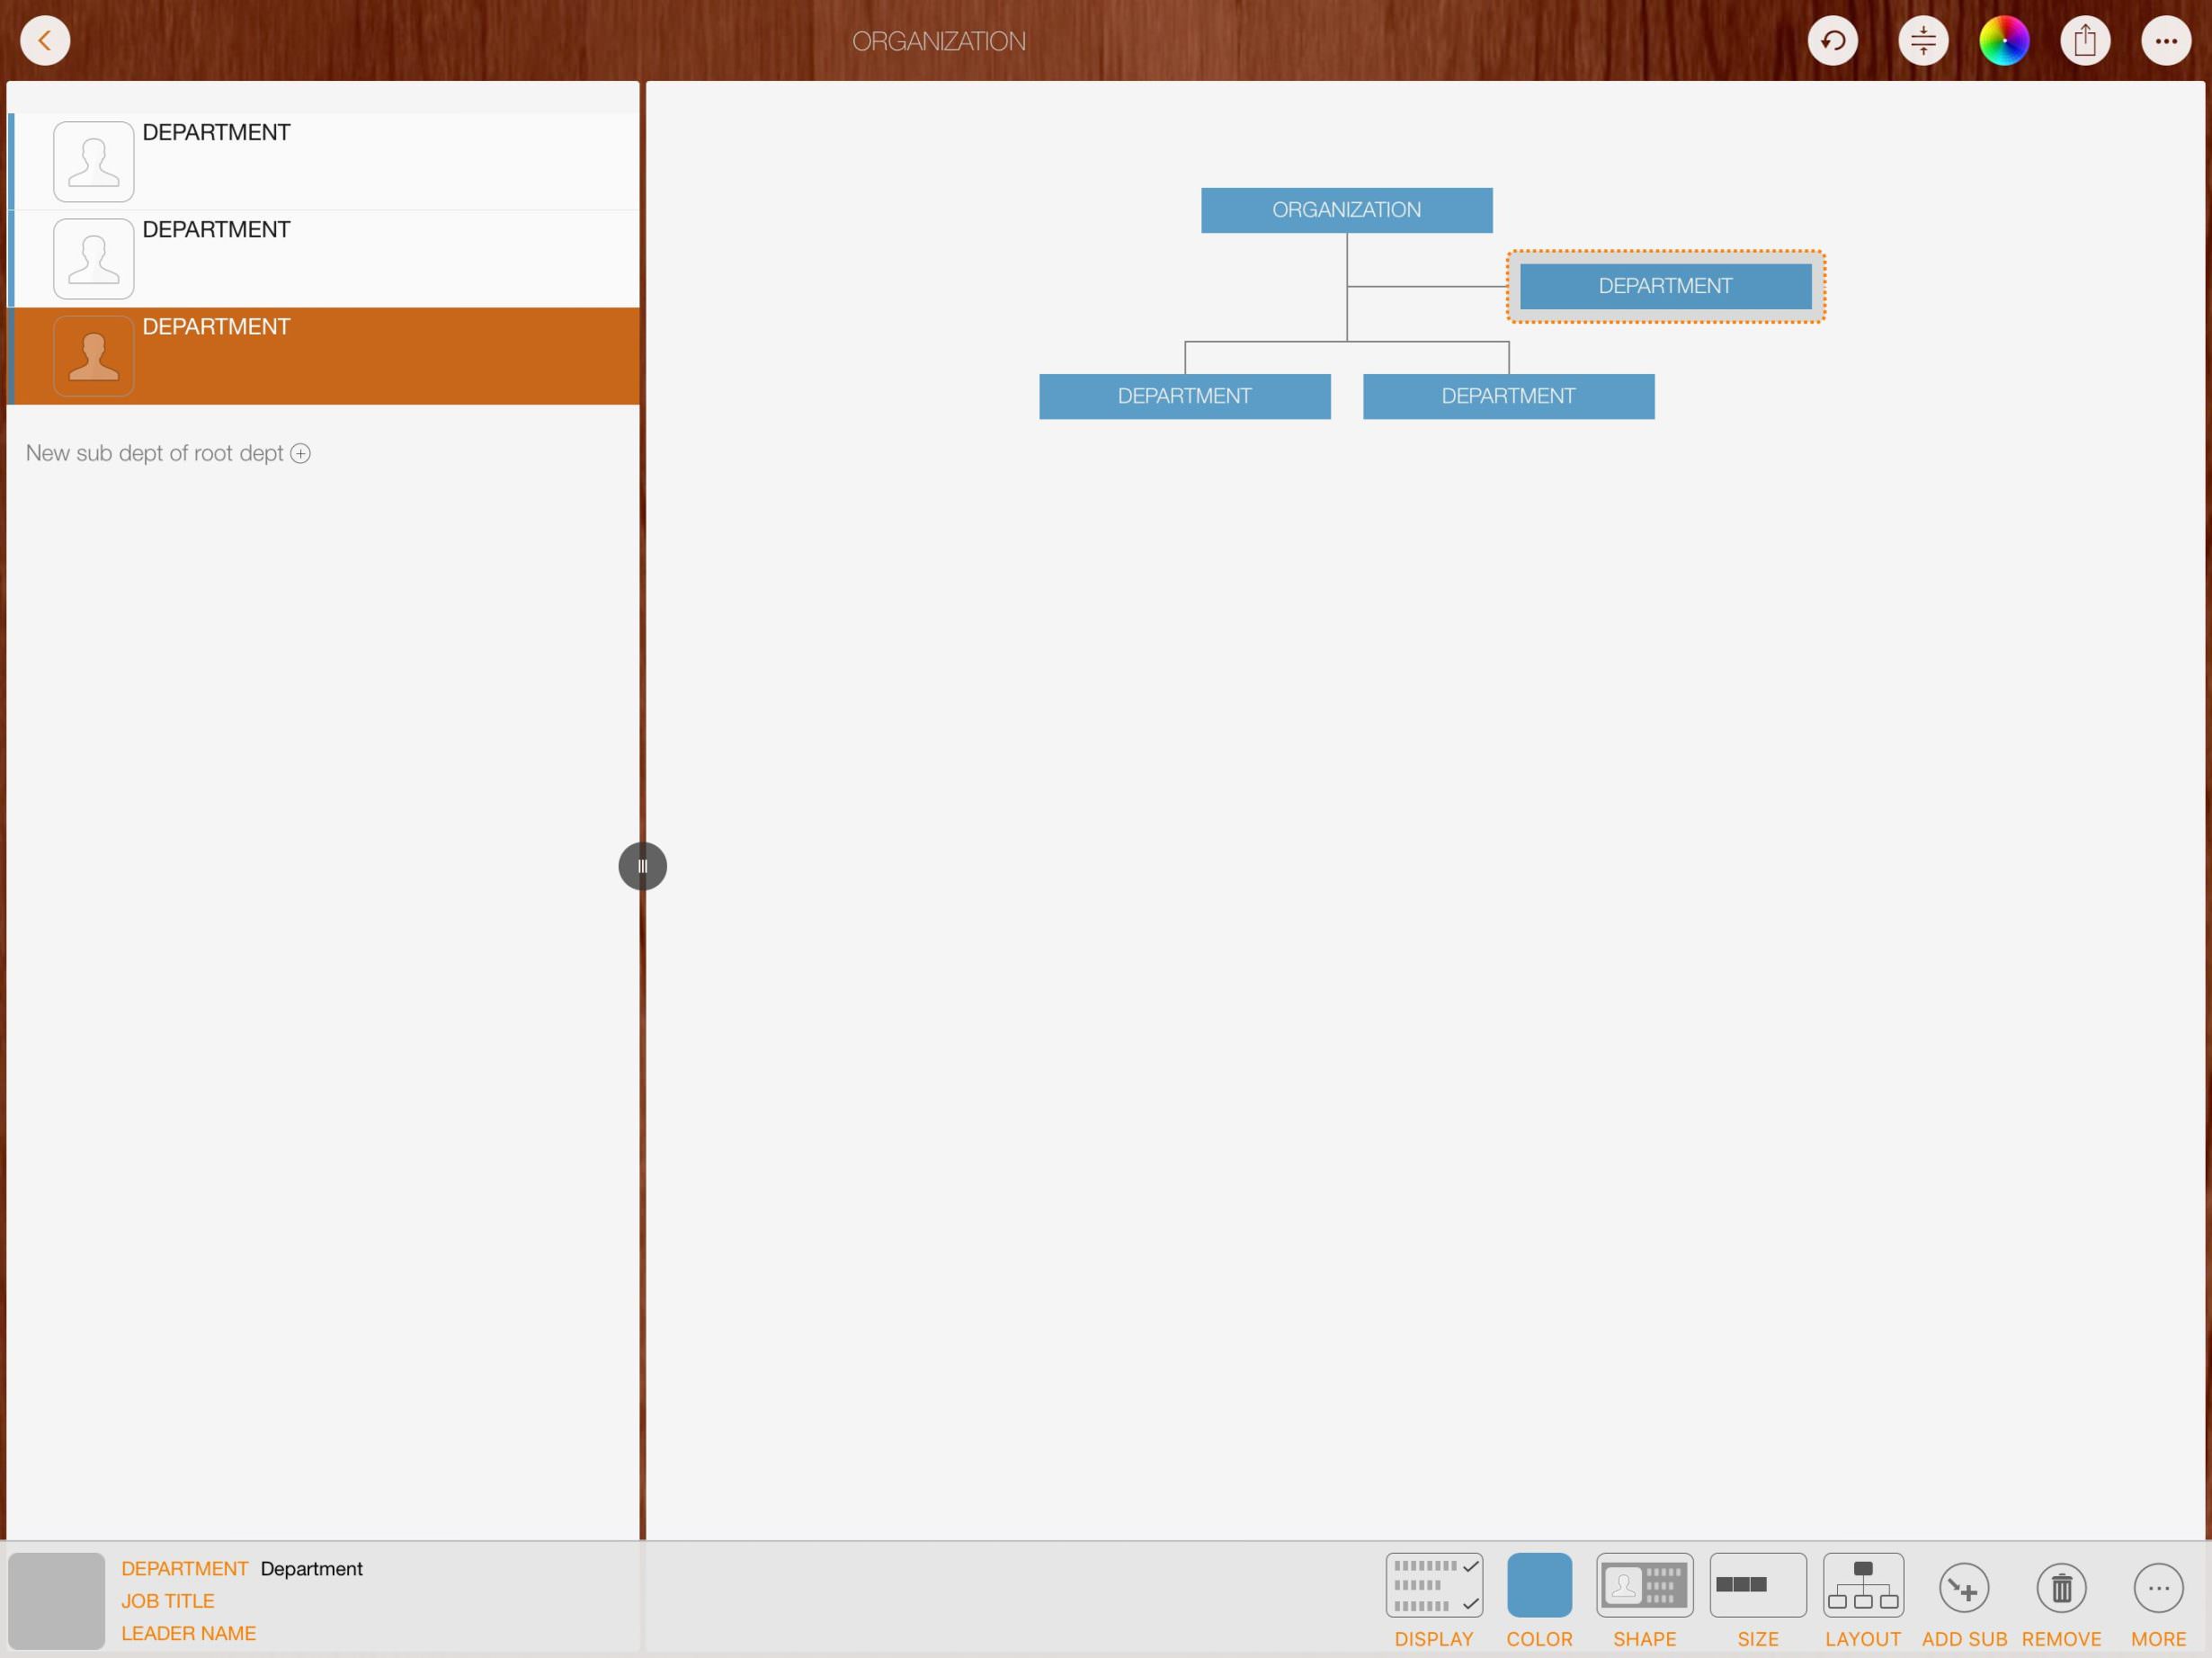Open the top-right three-dots menu
The image size is (2212, 1658).
coord(2166,41)
